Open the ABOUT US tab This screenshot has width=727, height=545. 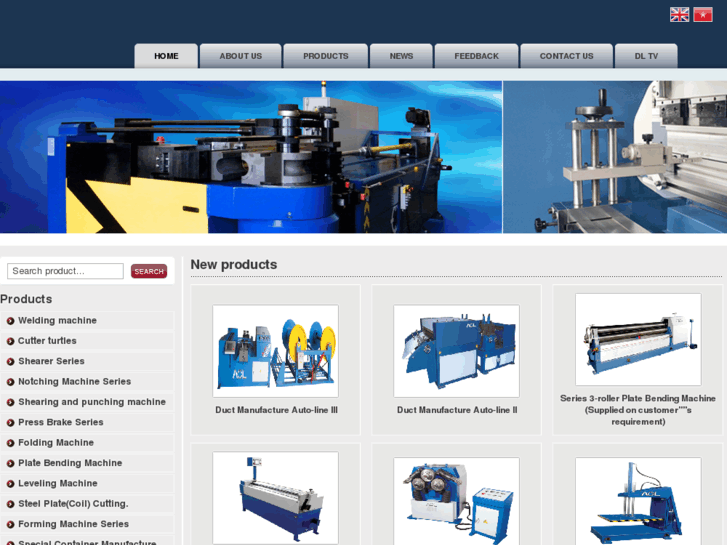tap(241, 56)
